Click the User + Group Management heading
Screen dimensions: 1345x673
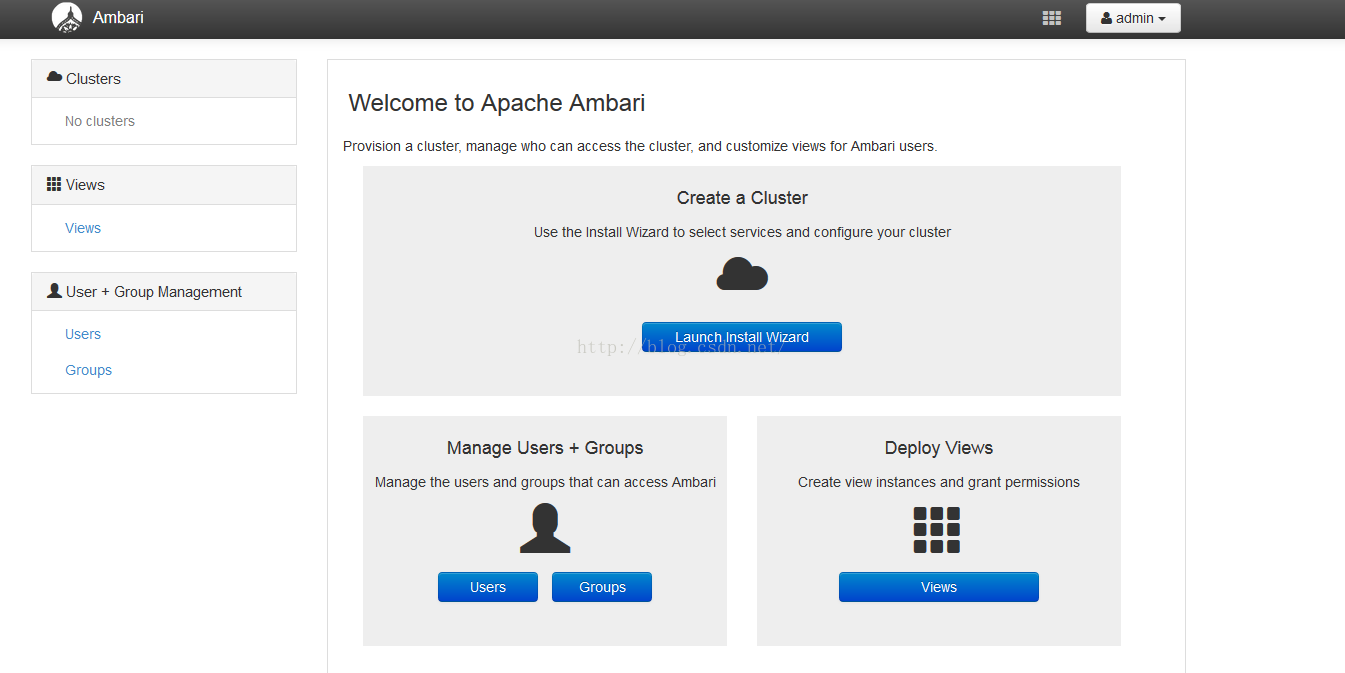(x=154, y=292)
